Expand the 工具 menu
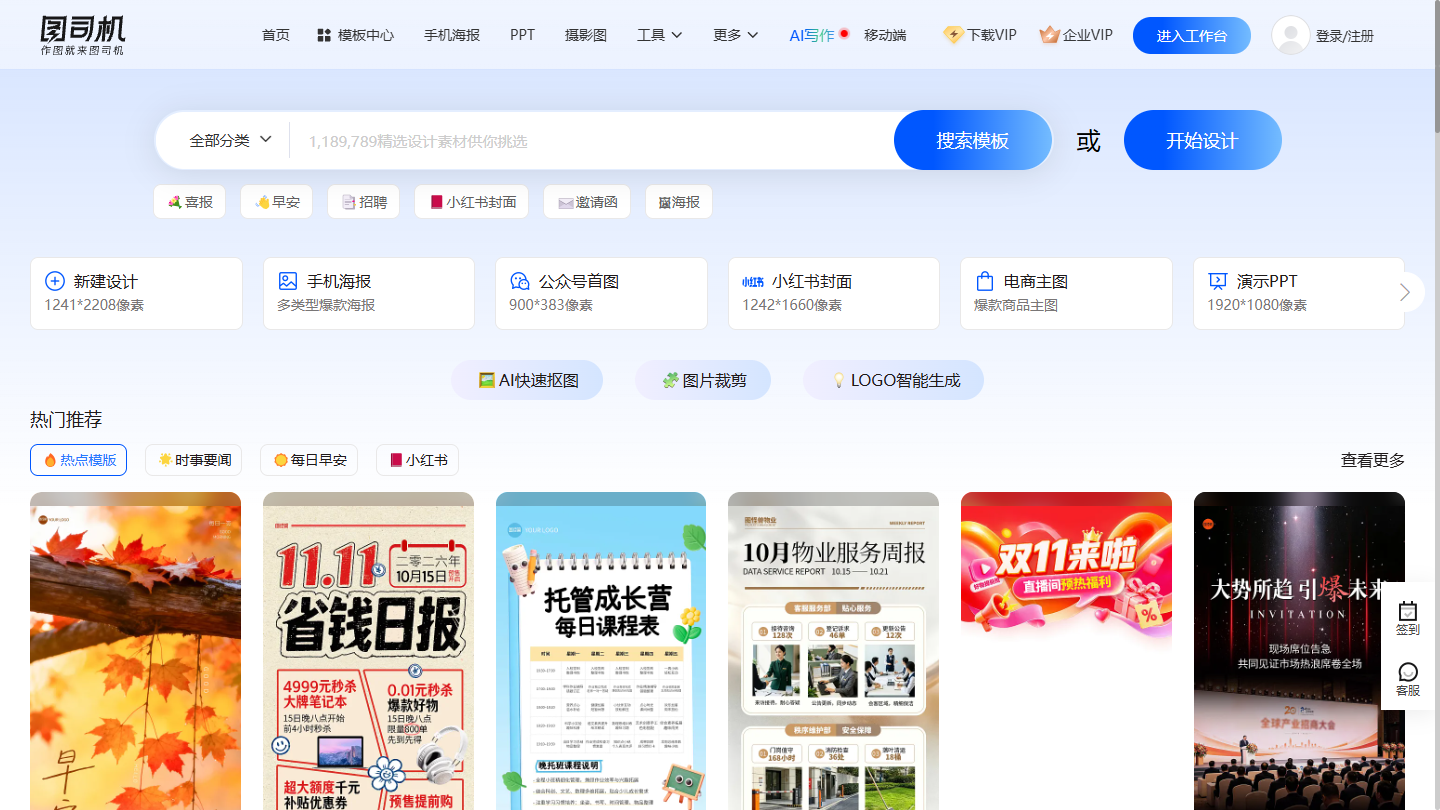1440x810 pixels. tap(660, 35)
